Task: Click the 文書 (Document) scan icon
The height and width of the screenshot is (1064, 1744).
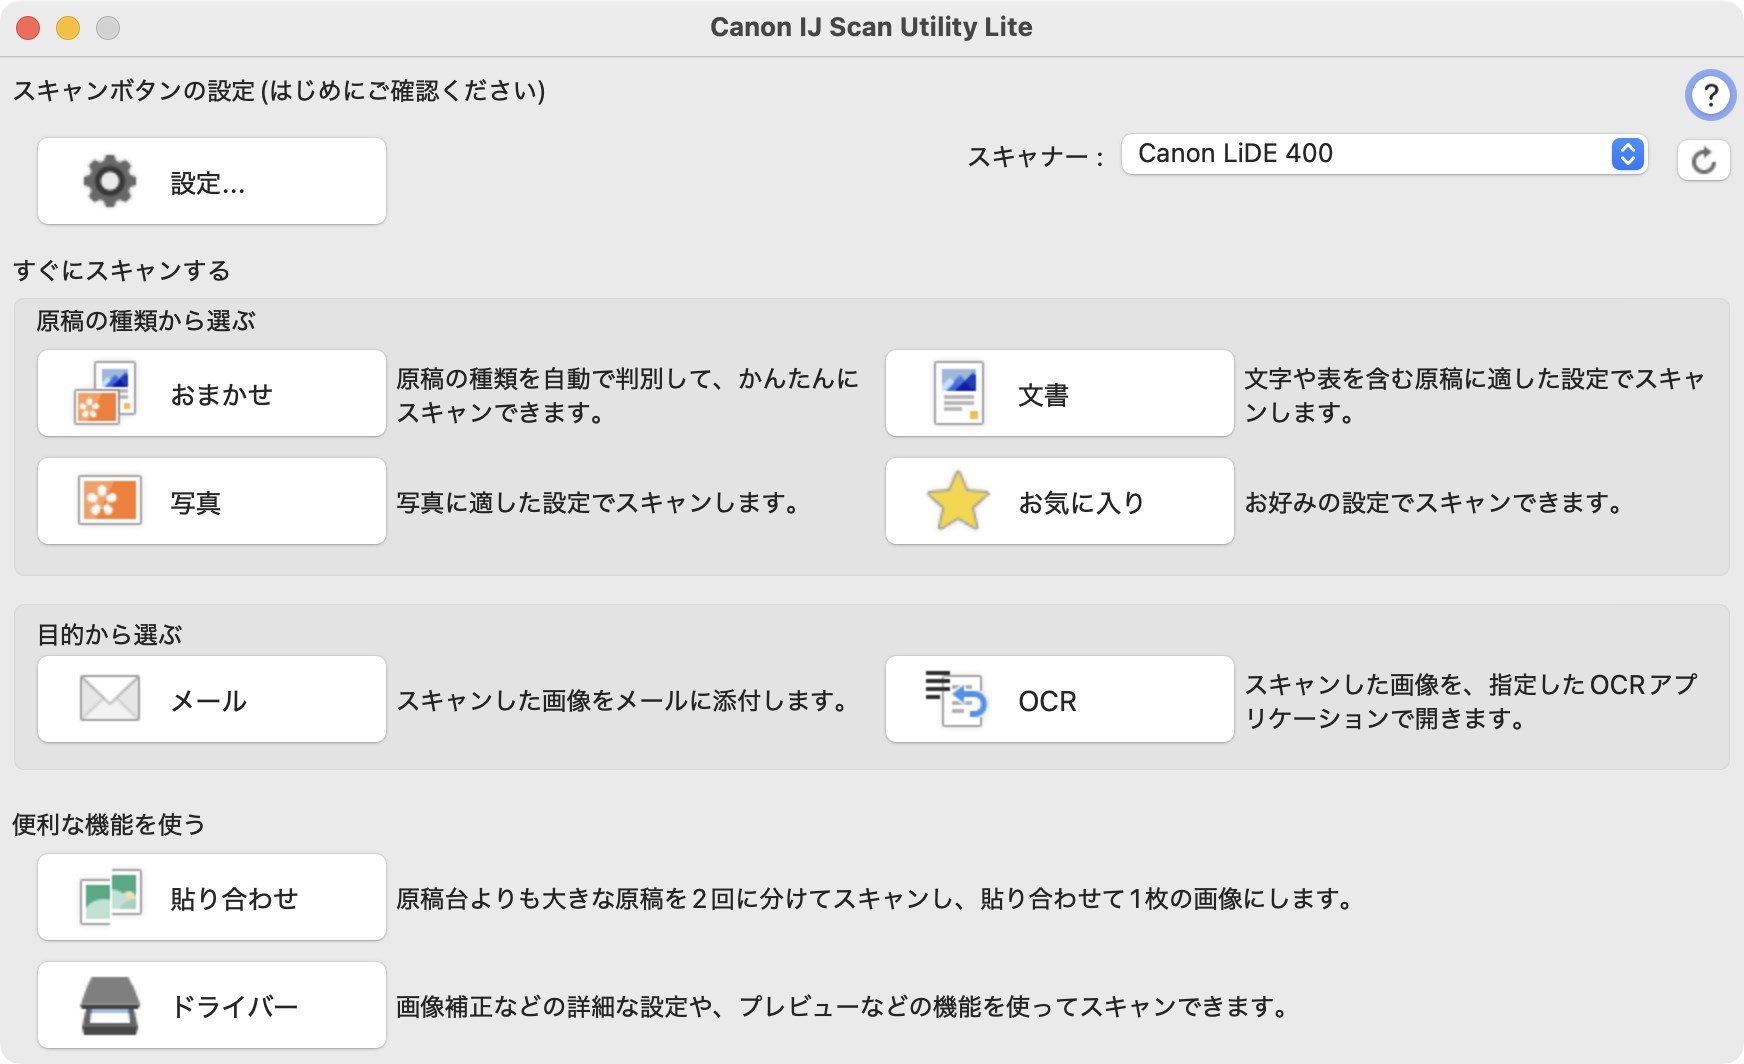Action: [957, 392]
